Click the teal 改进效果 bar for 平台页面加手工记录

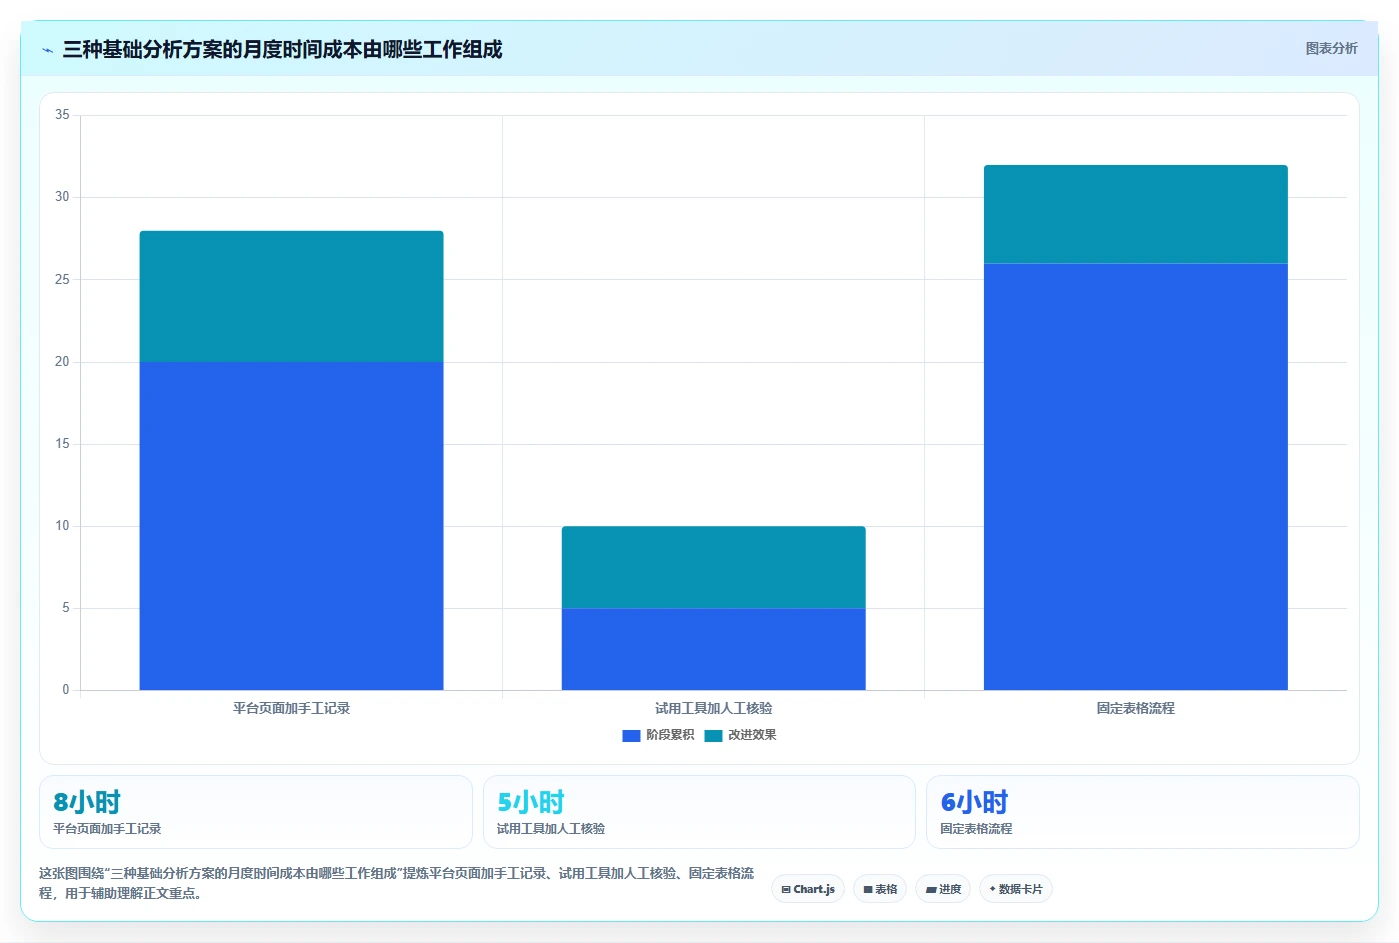click(291, 296)
